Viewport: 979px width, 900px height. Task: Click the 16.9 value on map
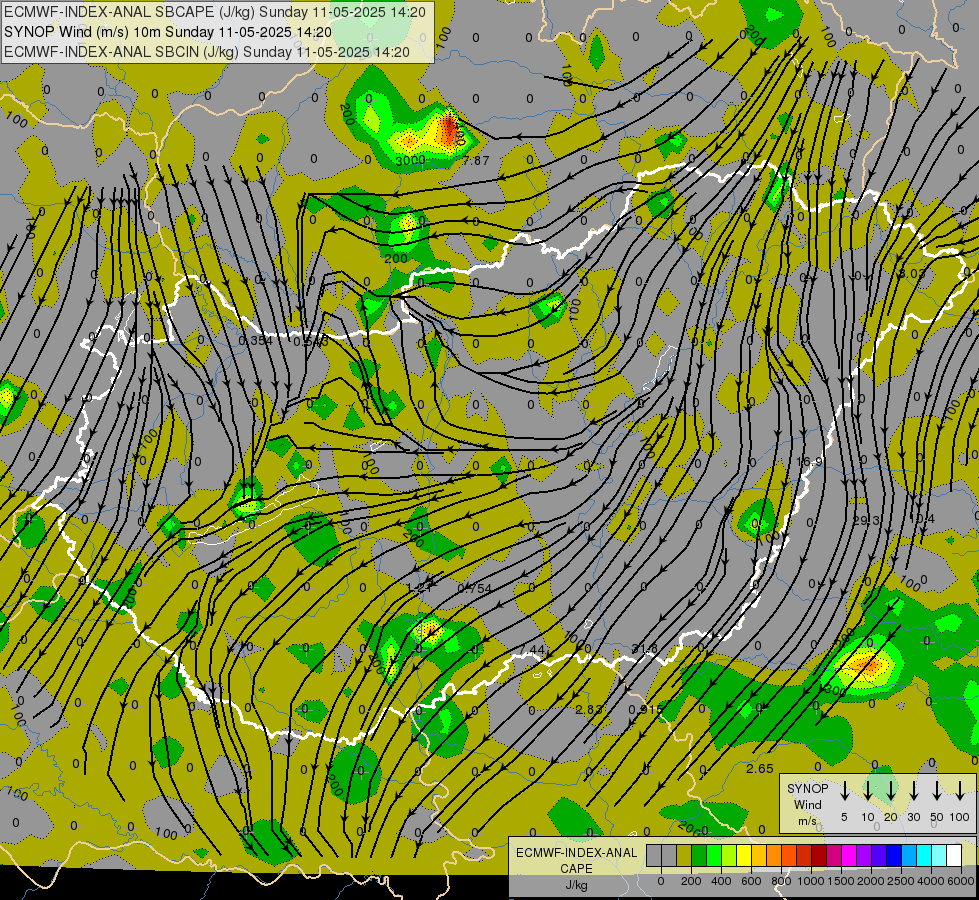pos(809,462)
